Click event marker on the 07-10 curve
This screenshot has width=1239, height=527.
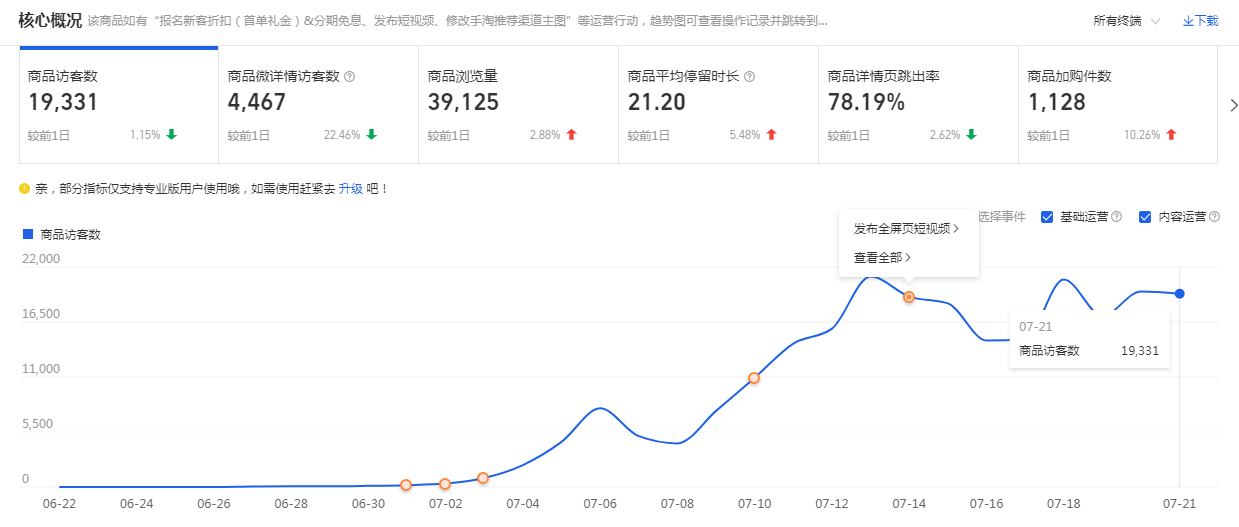[x=754, y=378]
